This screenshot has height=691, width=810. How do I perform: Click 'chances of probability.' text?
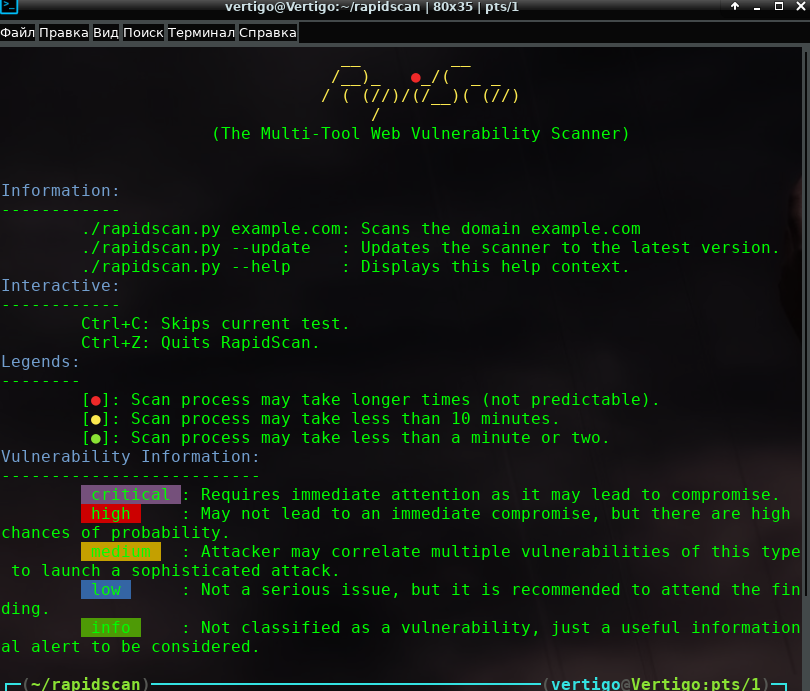click(x=115, y=533)
